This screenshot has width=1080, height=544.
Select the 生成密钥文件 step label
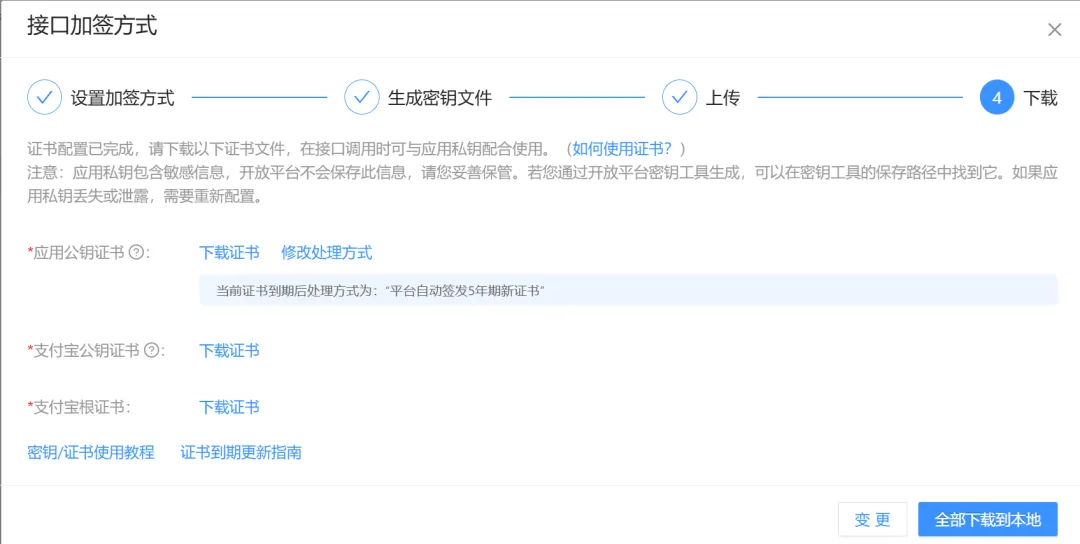(x=440, y=98)
